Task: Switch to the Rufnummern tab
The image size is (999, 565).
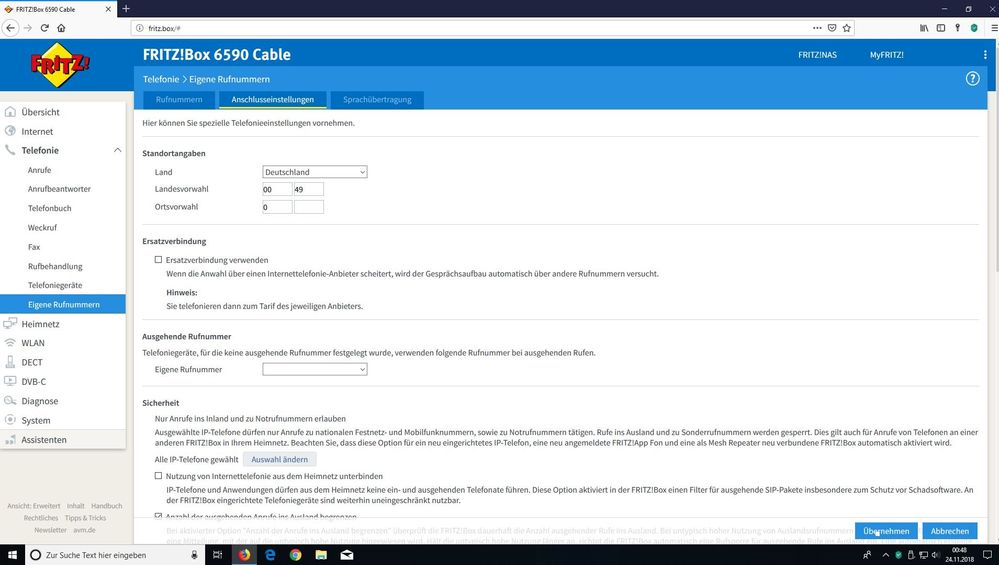Action: pos(179,99)
